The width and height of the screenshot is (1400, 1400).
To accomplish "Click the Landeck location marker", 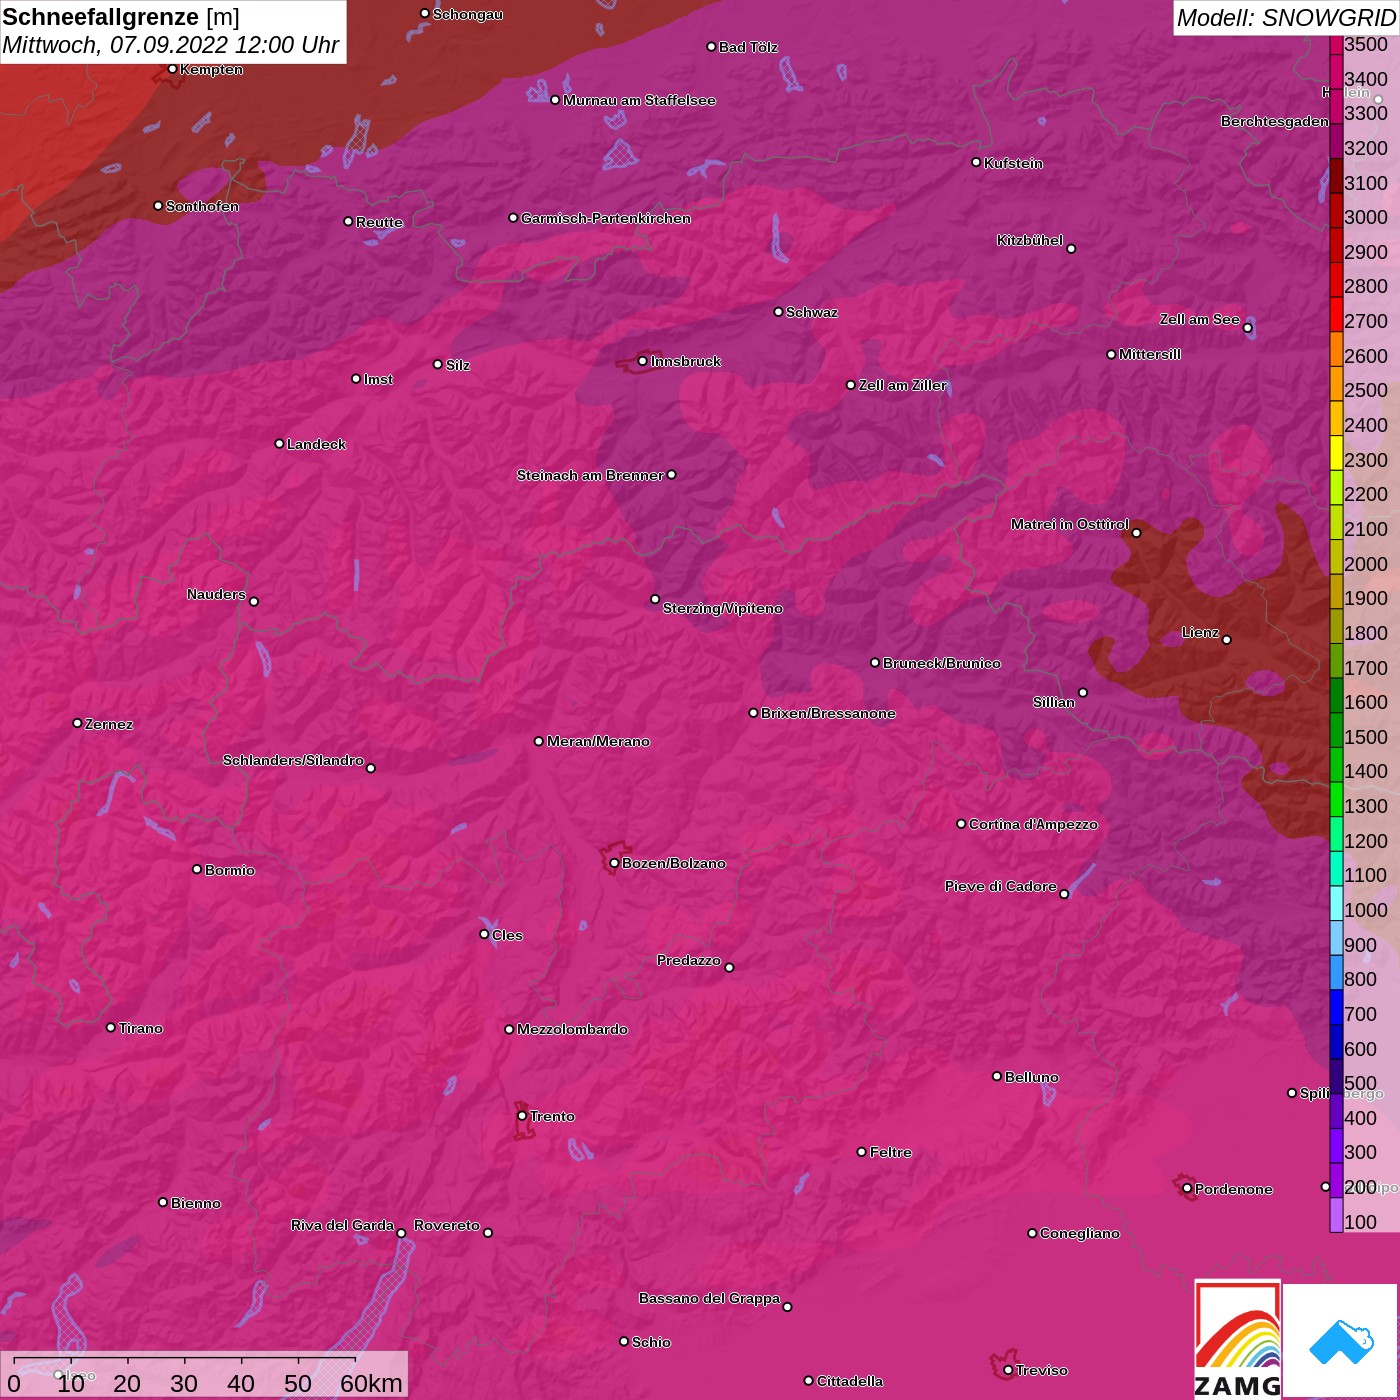I will (x=279, y=444).
